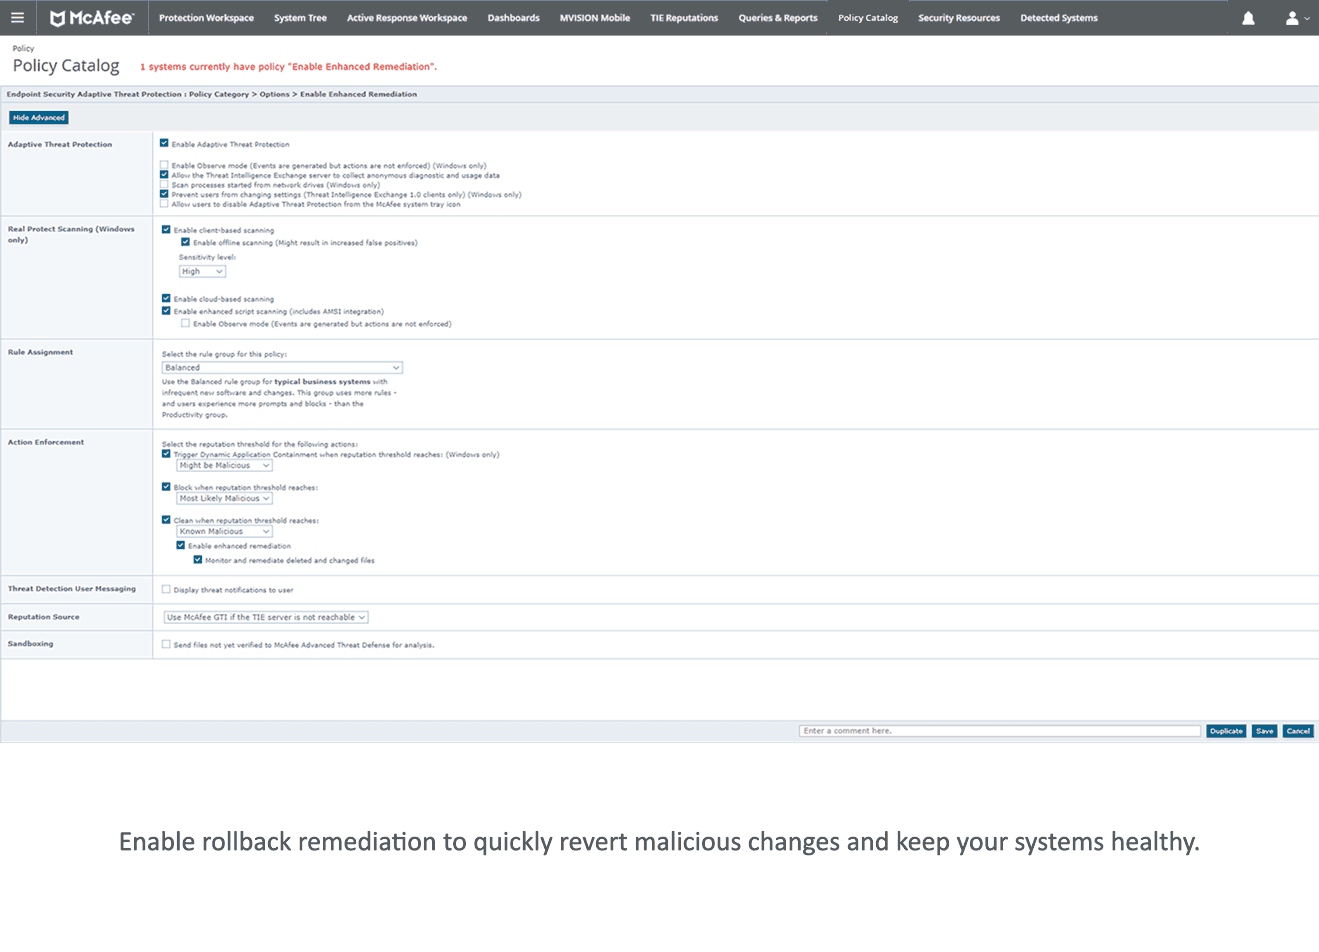
Task: Click the McAfee logo
Action: [92, 18]
